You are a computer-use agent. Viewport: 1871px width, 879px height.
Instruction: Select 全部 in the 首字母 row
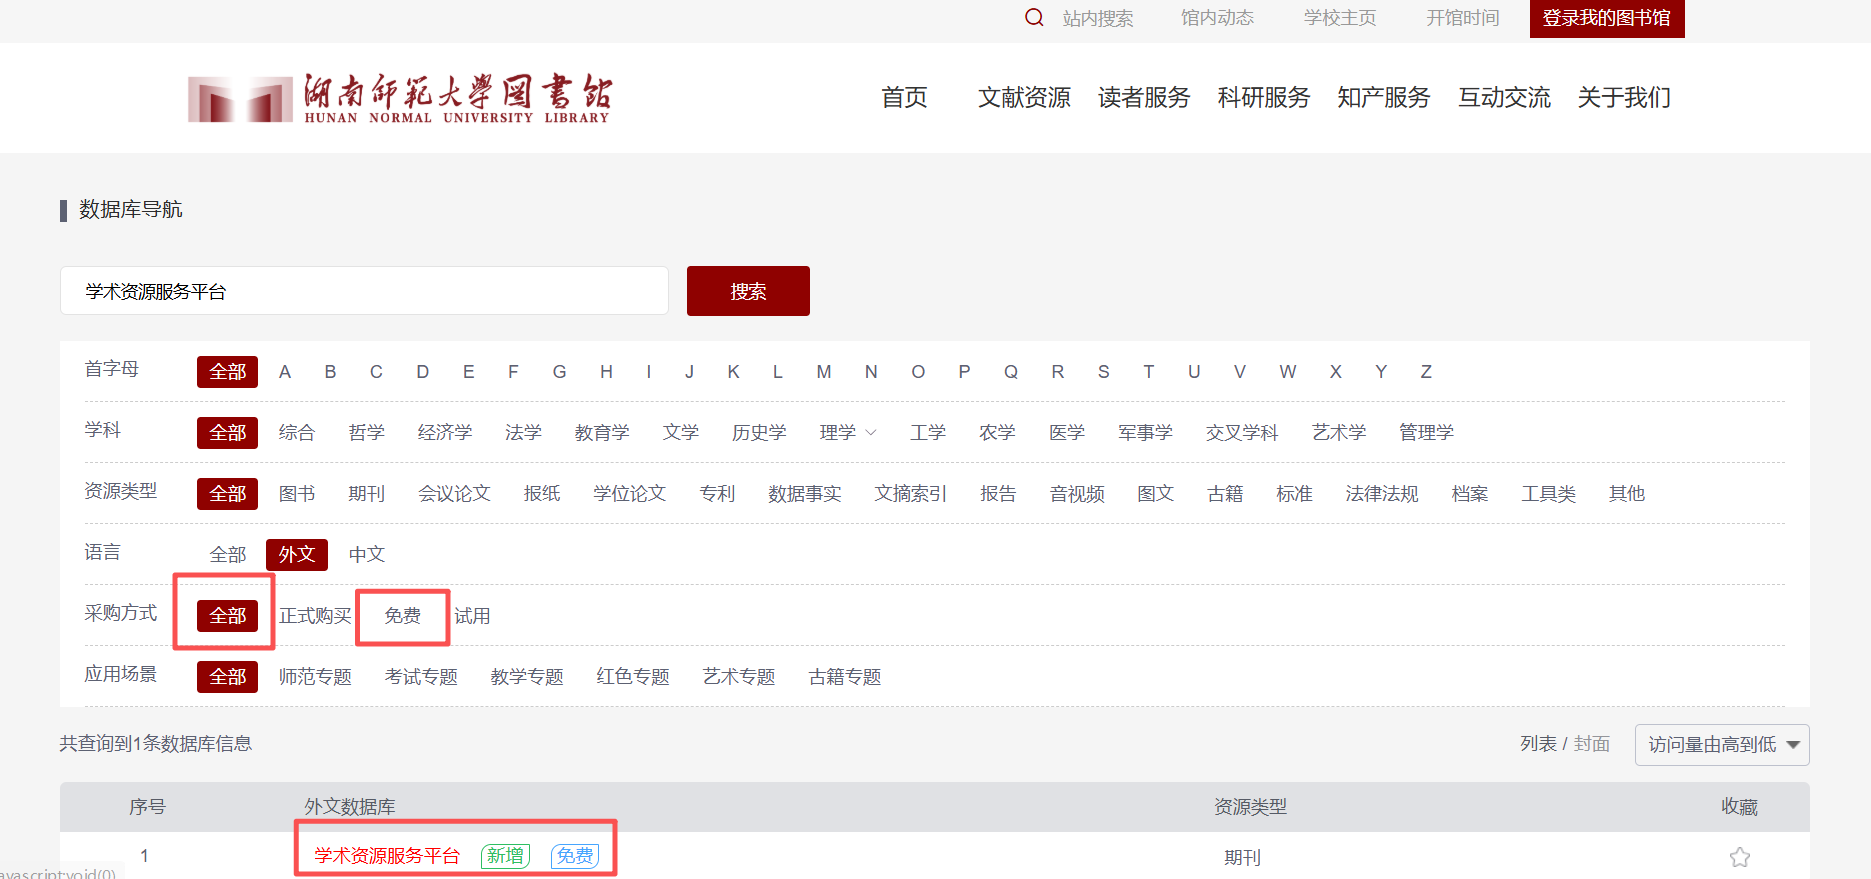228,372
